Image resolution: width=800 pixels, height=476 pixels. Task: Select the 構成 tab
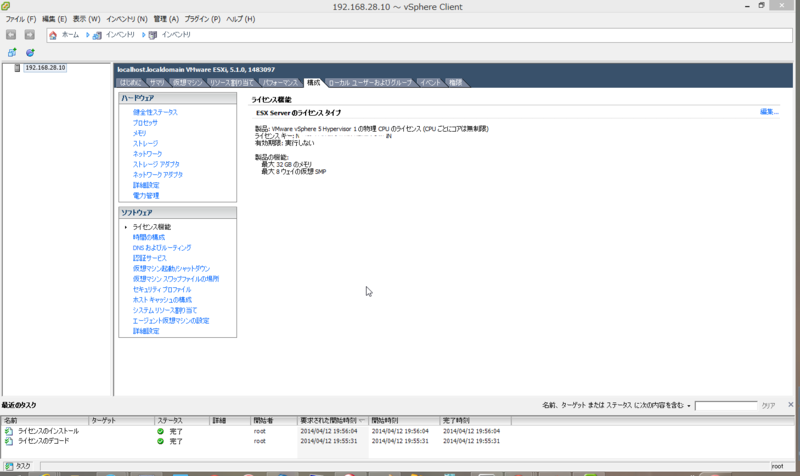coord(314,83)
